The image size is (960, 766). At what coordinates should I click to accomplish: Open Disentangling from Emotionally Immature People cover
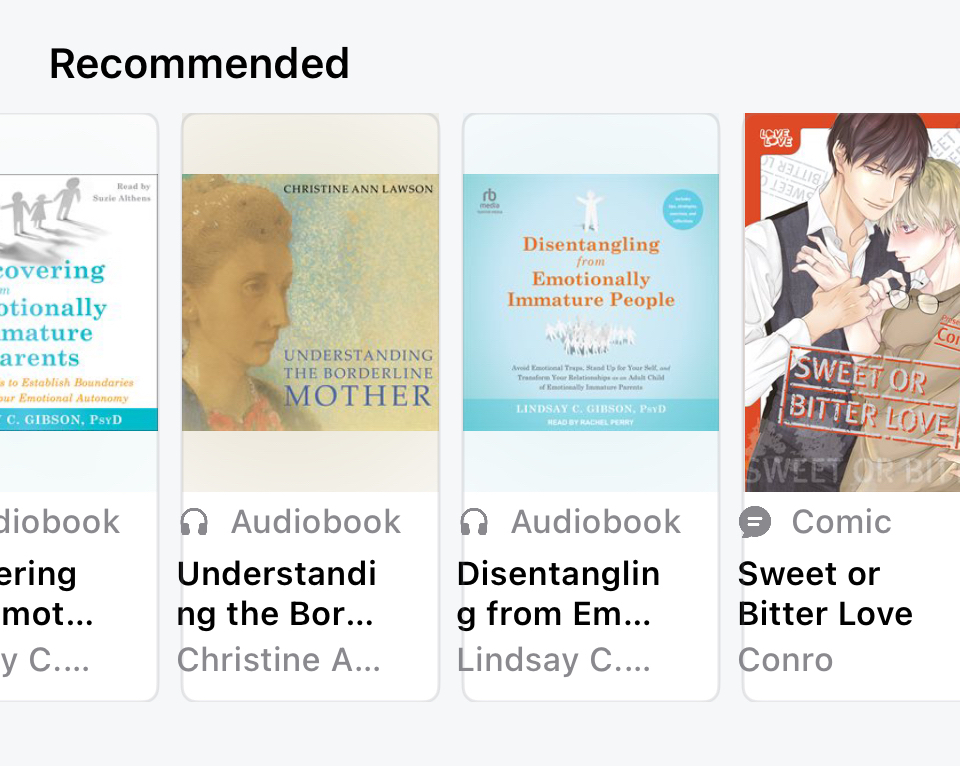[590, 302]
